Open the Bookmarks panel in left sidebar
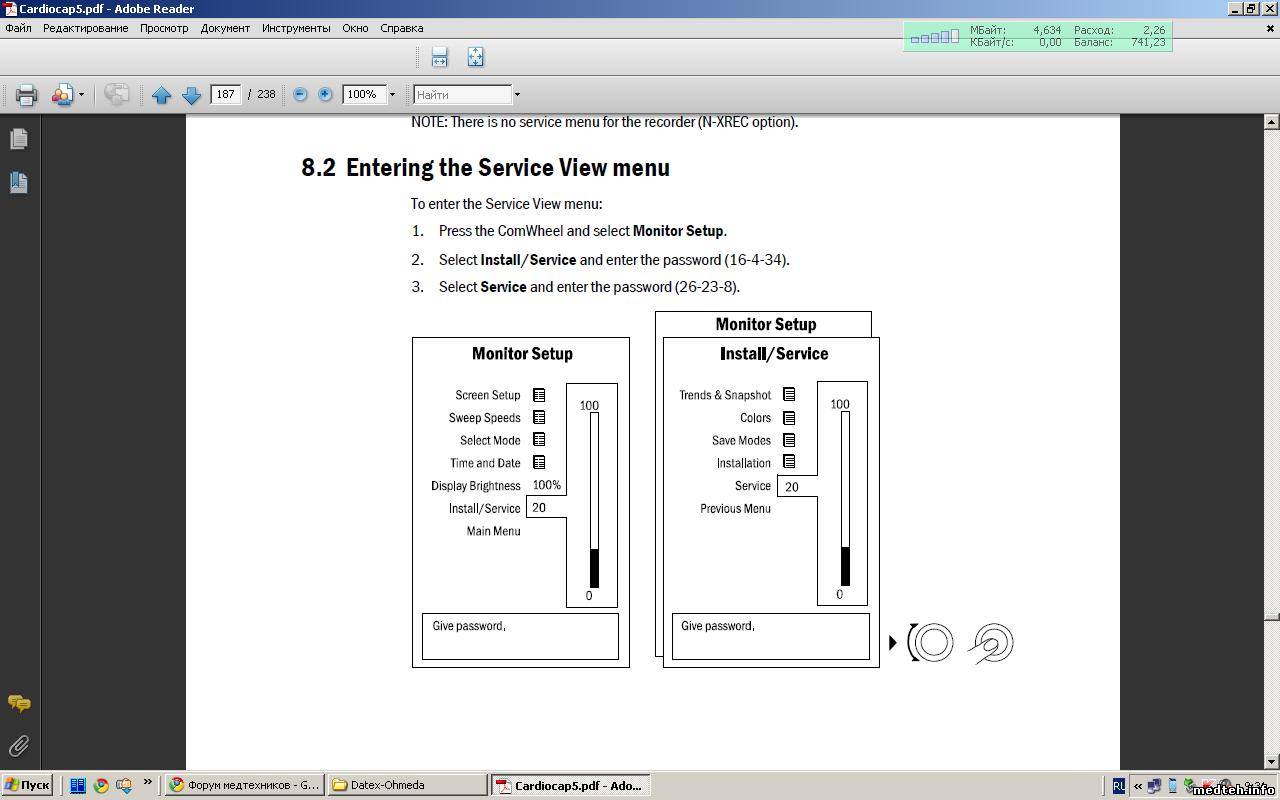 [x=18, y=182]
